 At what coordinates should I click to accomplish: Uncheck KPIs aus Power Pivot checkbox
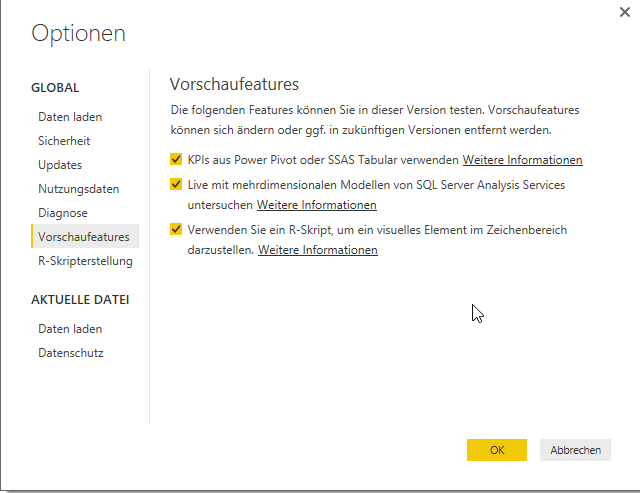click(176, 159)
